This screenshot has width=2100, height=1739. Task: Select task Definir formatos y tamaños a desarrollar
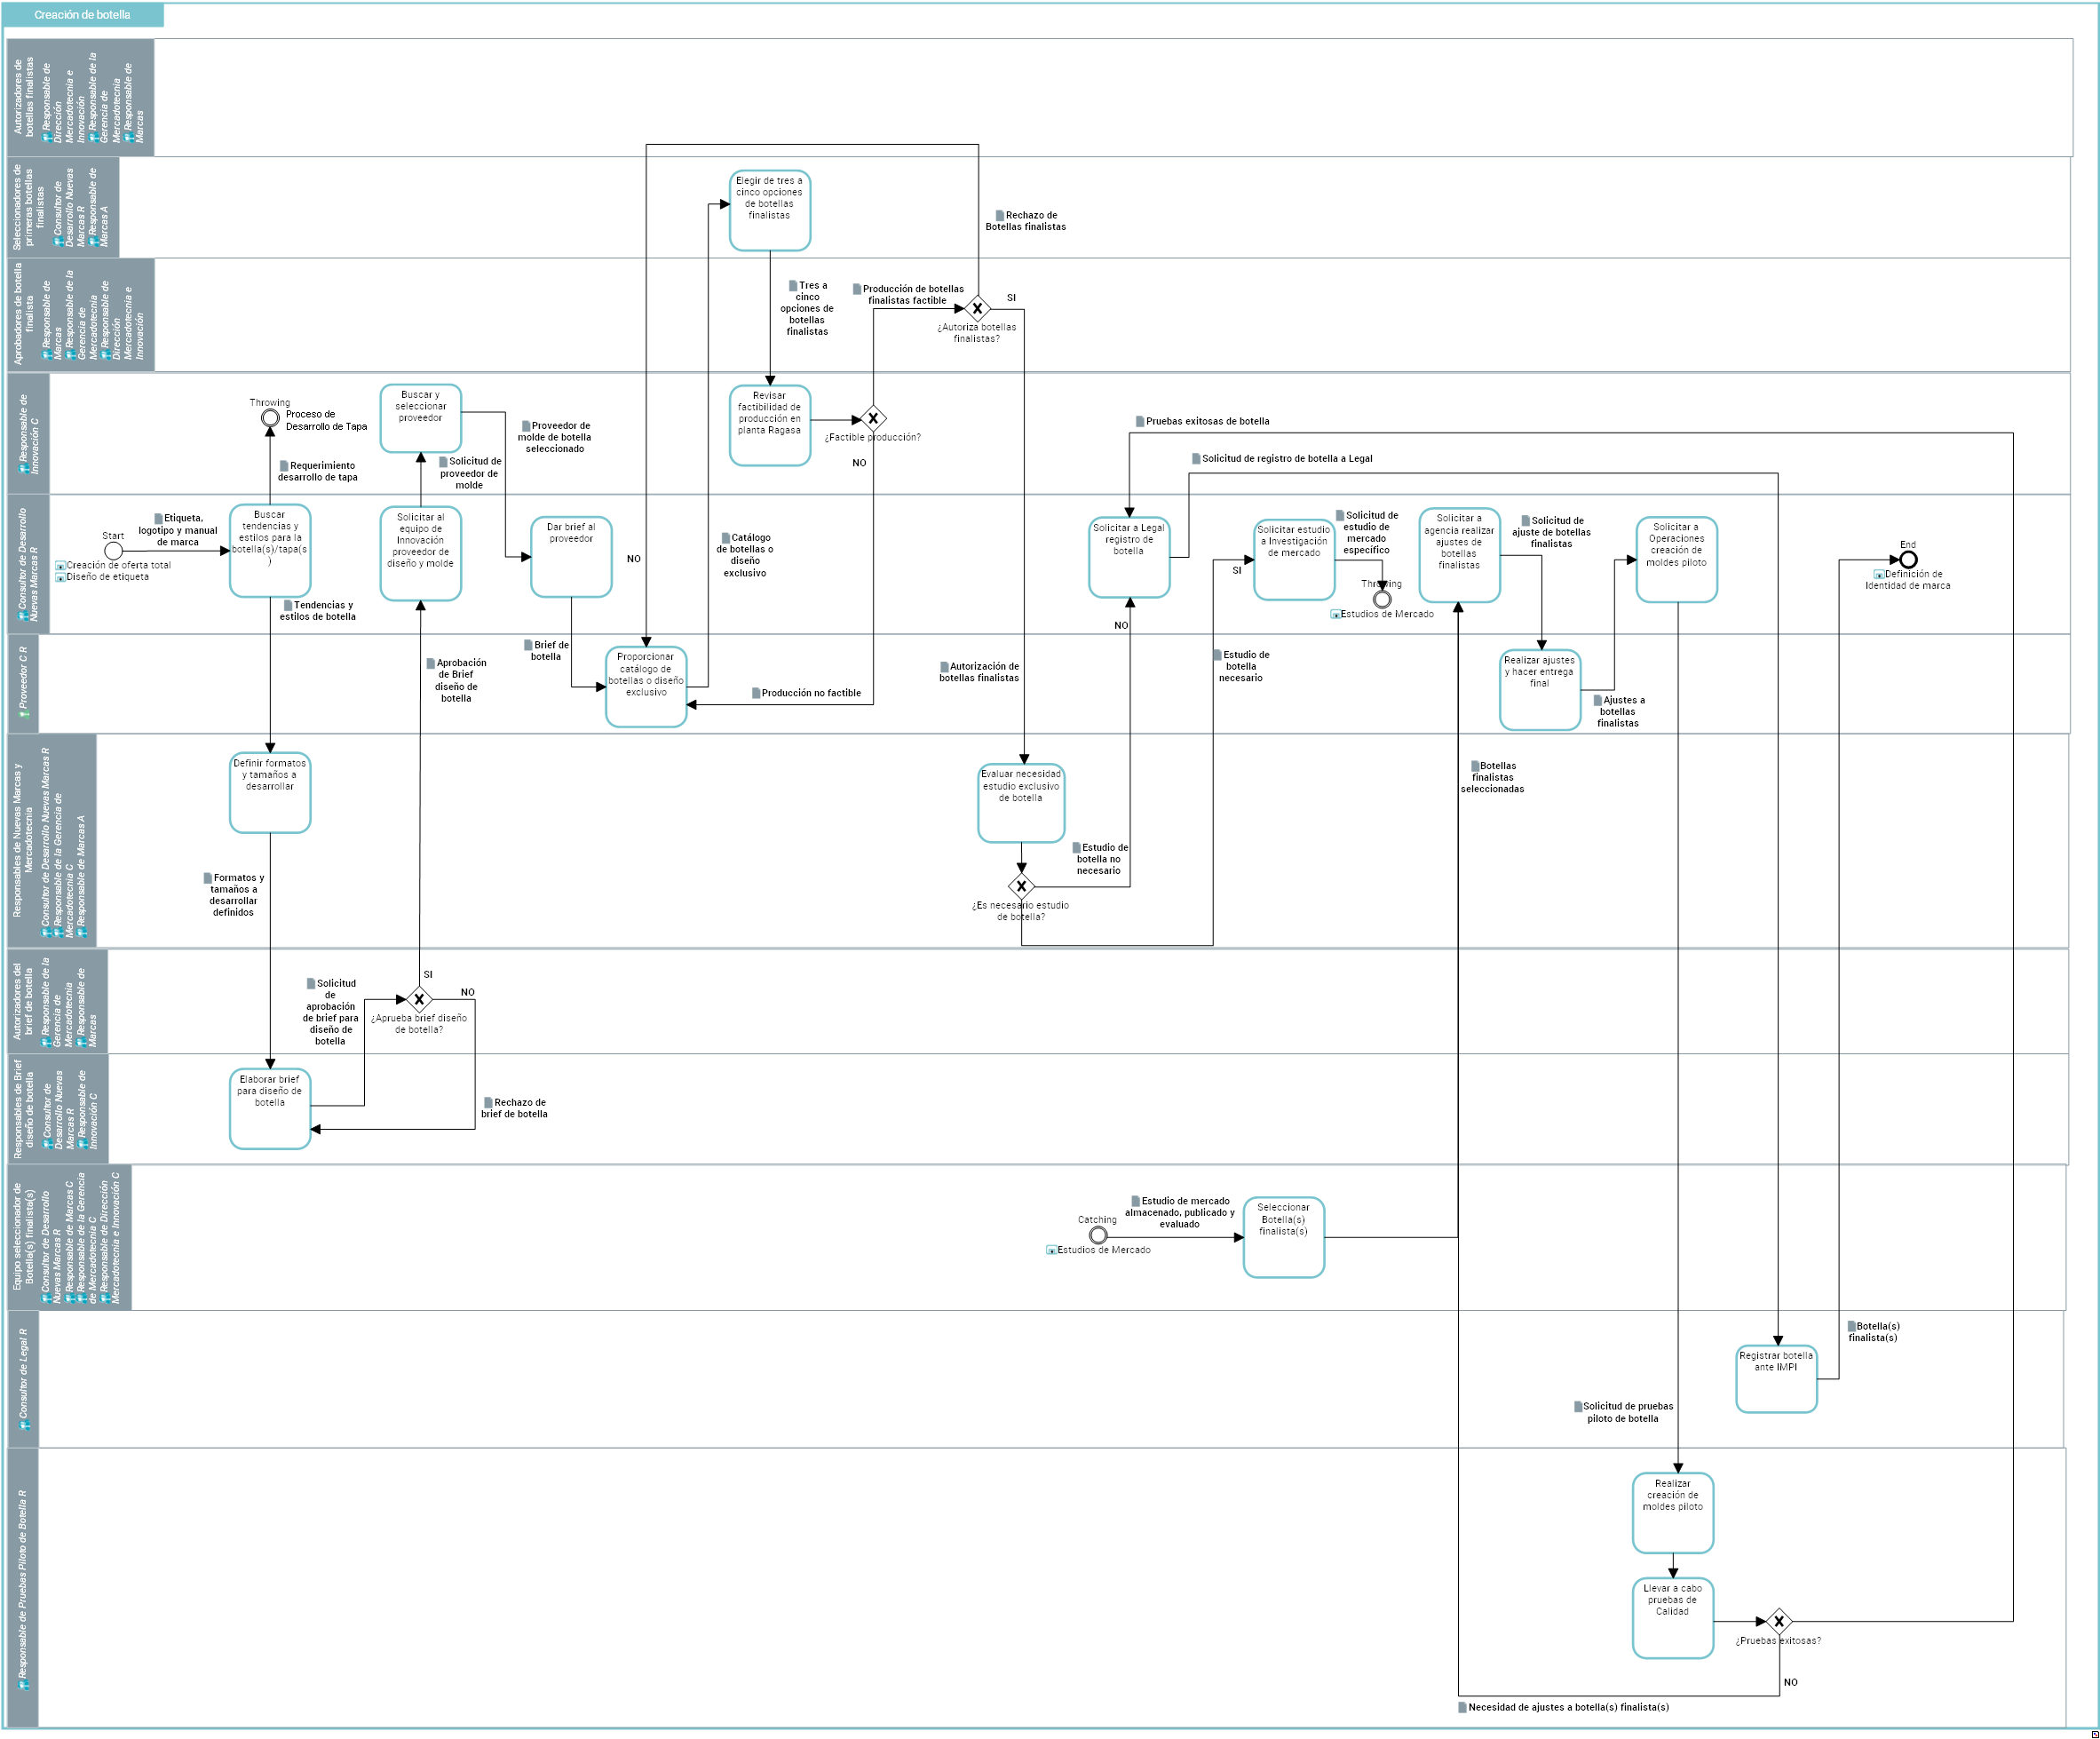[x=270, y=793]
